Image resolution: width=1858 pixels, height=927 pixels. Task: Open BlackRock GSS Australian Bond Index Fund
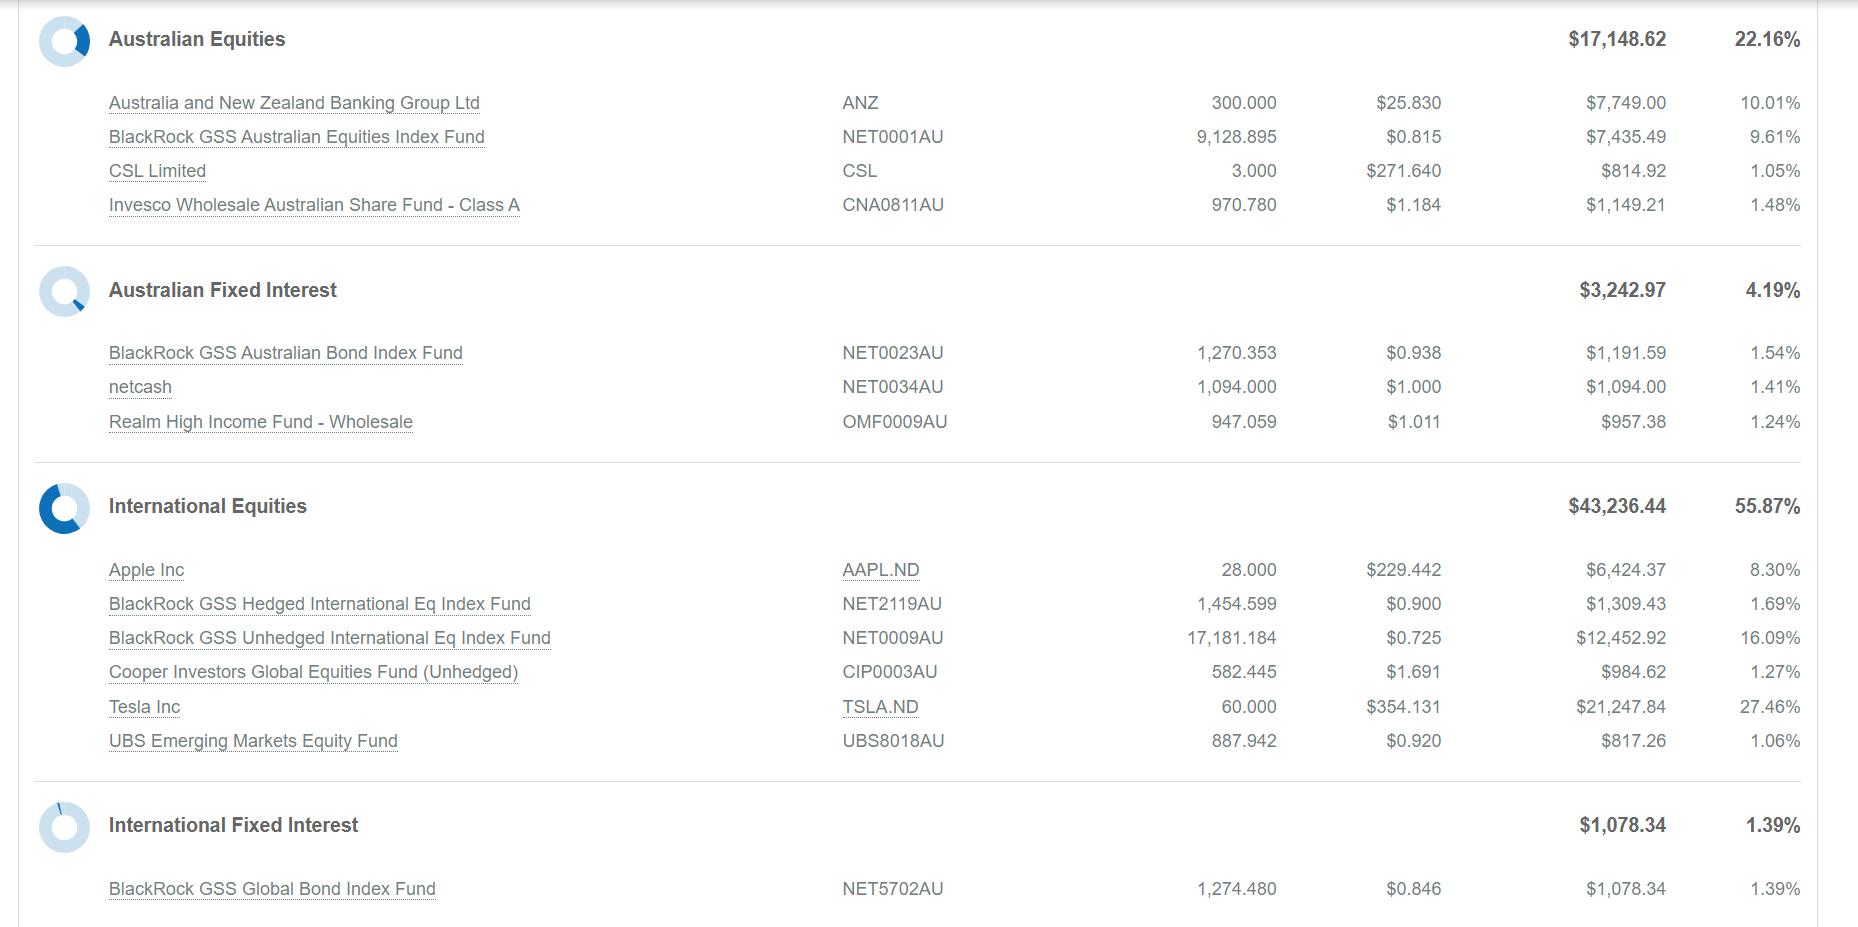coord(285,353)
